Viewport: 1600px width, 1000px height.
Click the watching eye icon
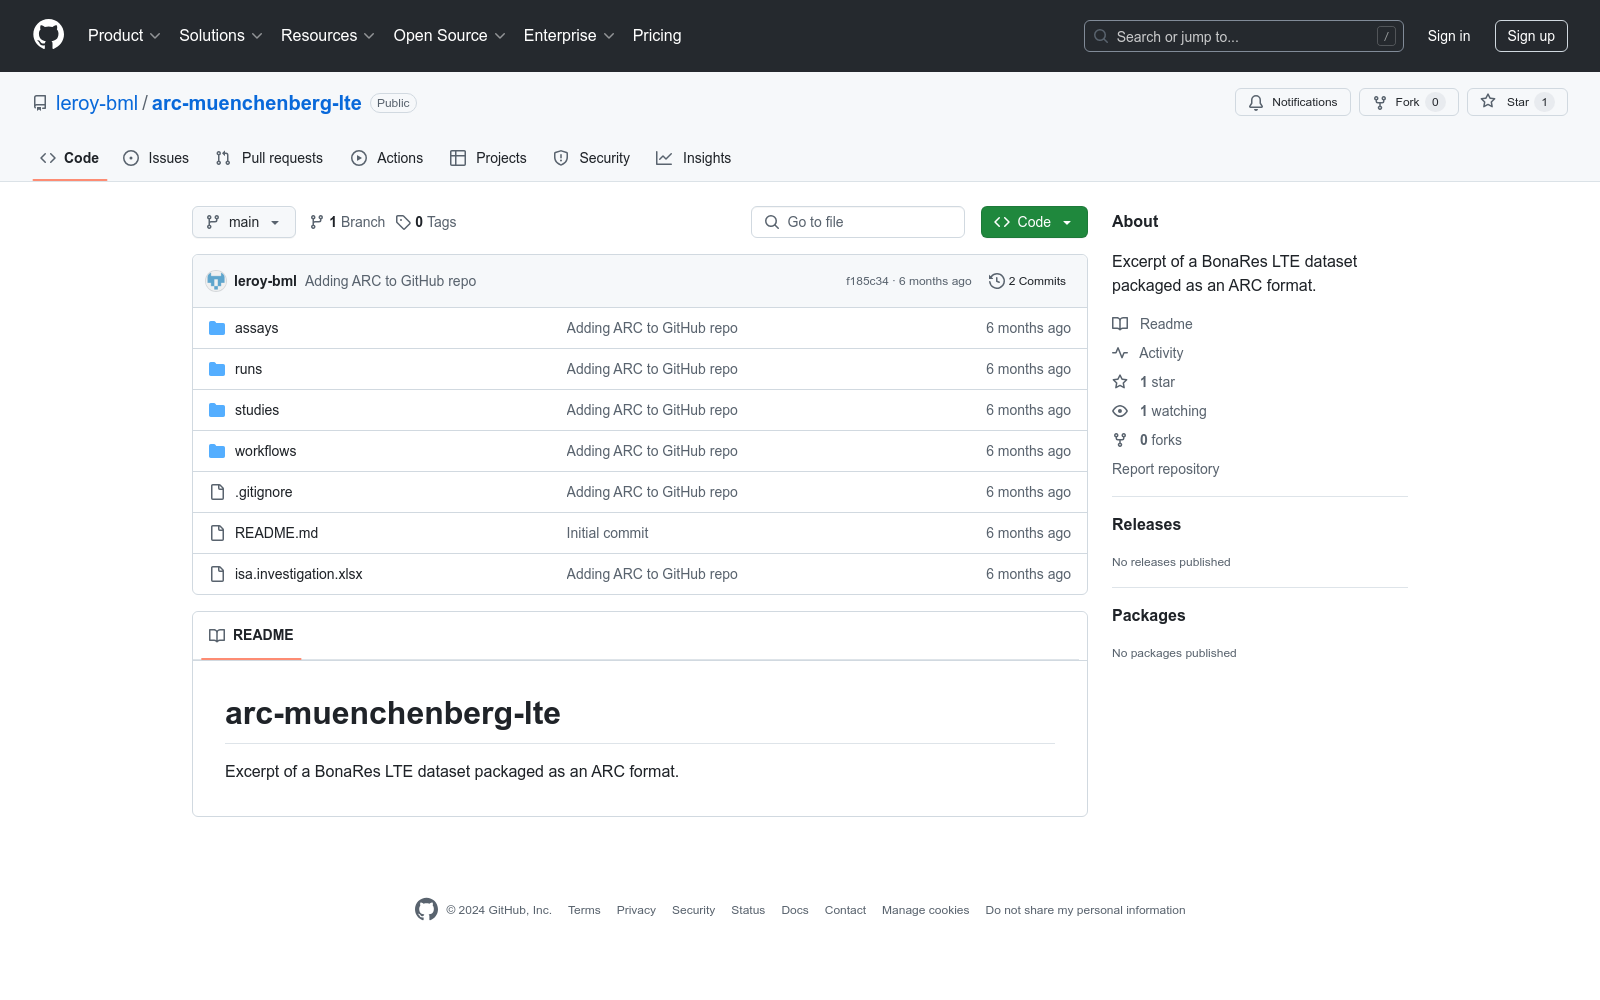pos(1120,411)
